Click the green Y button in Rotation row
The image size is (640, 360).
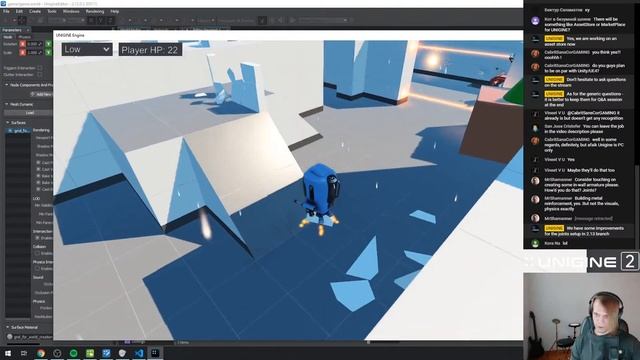[x=49, y=44]
